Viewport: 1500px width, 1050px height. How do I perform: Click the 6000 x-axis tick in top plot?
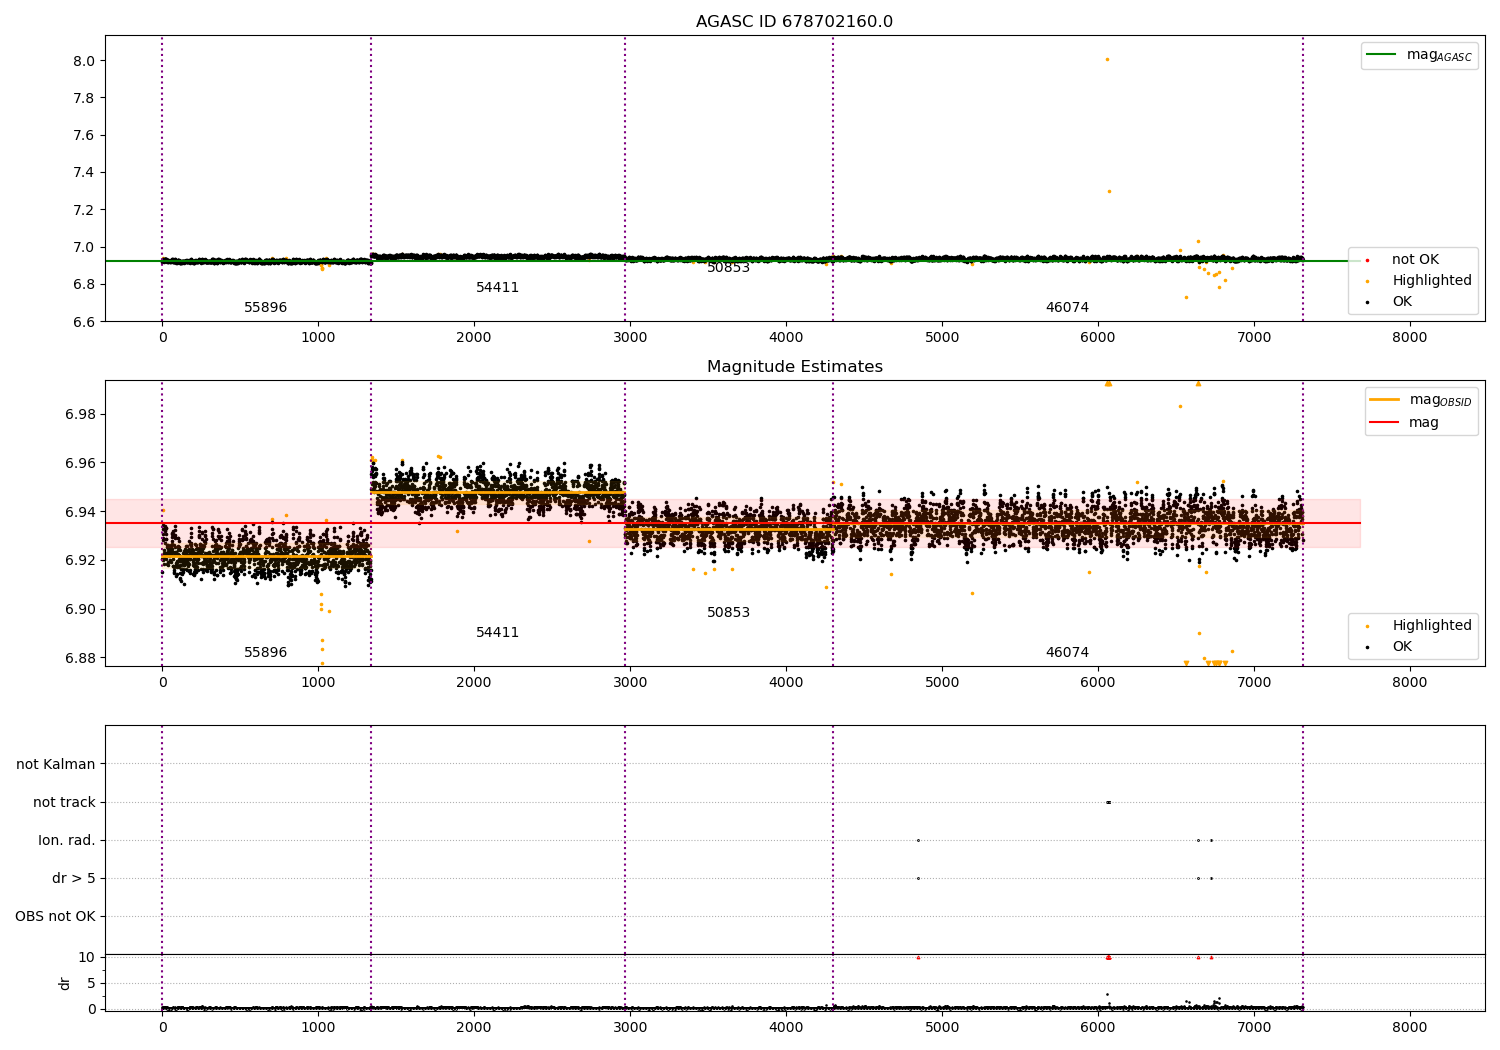coord(1098,338)
